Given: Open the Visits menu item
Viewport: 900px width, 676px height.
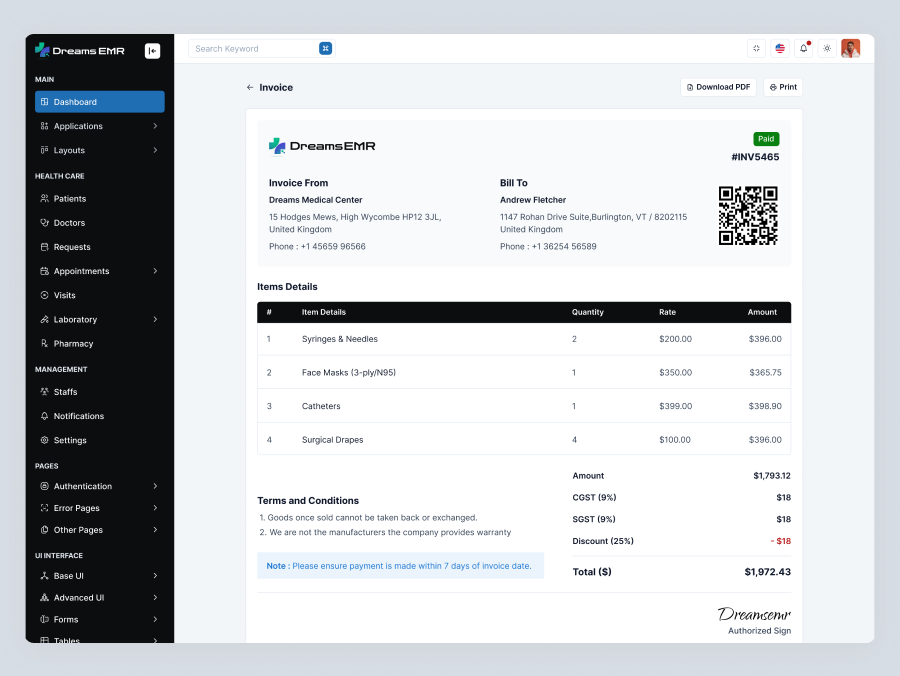Looking at the screenshot, I should [100, 295].
